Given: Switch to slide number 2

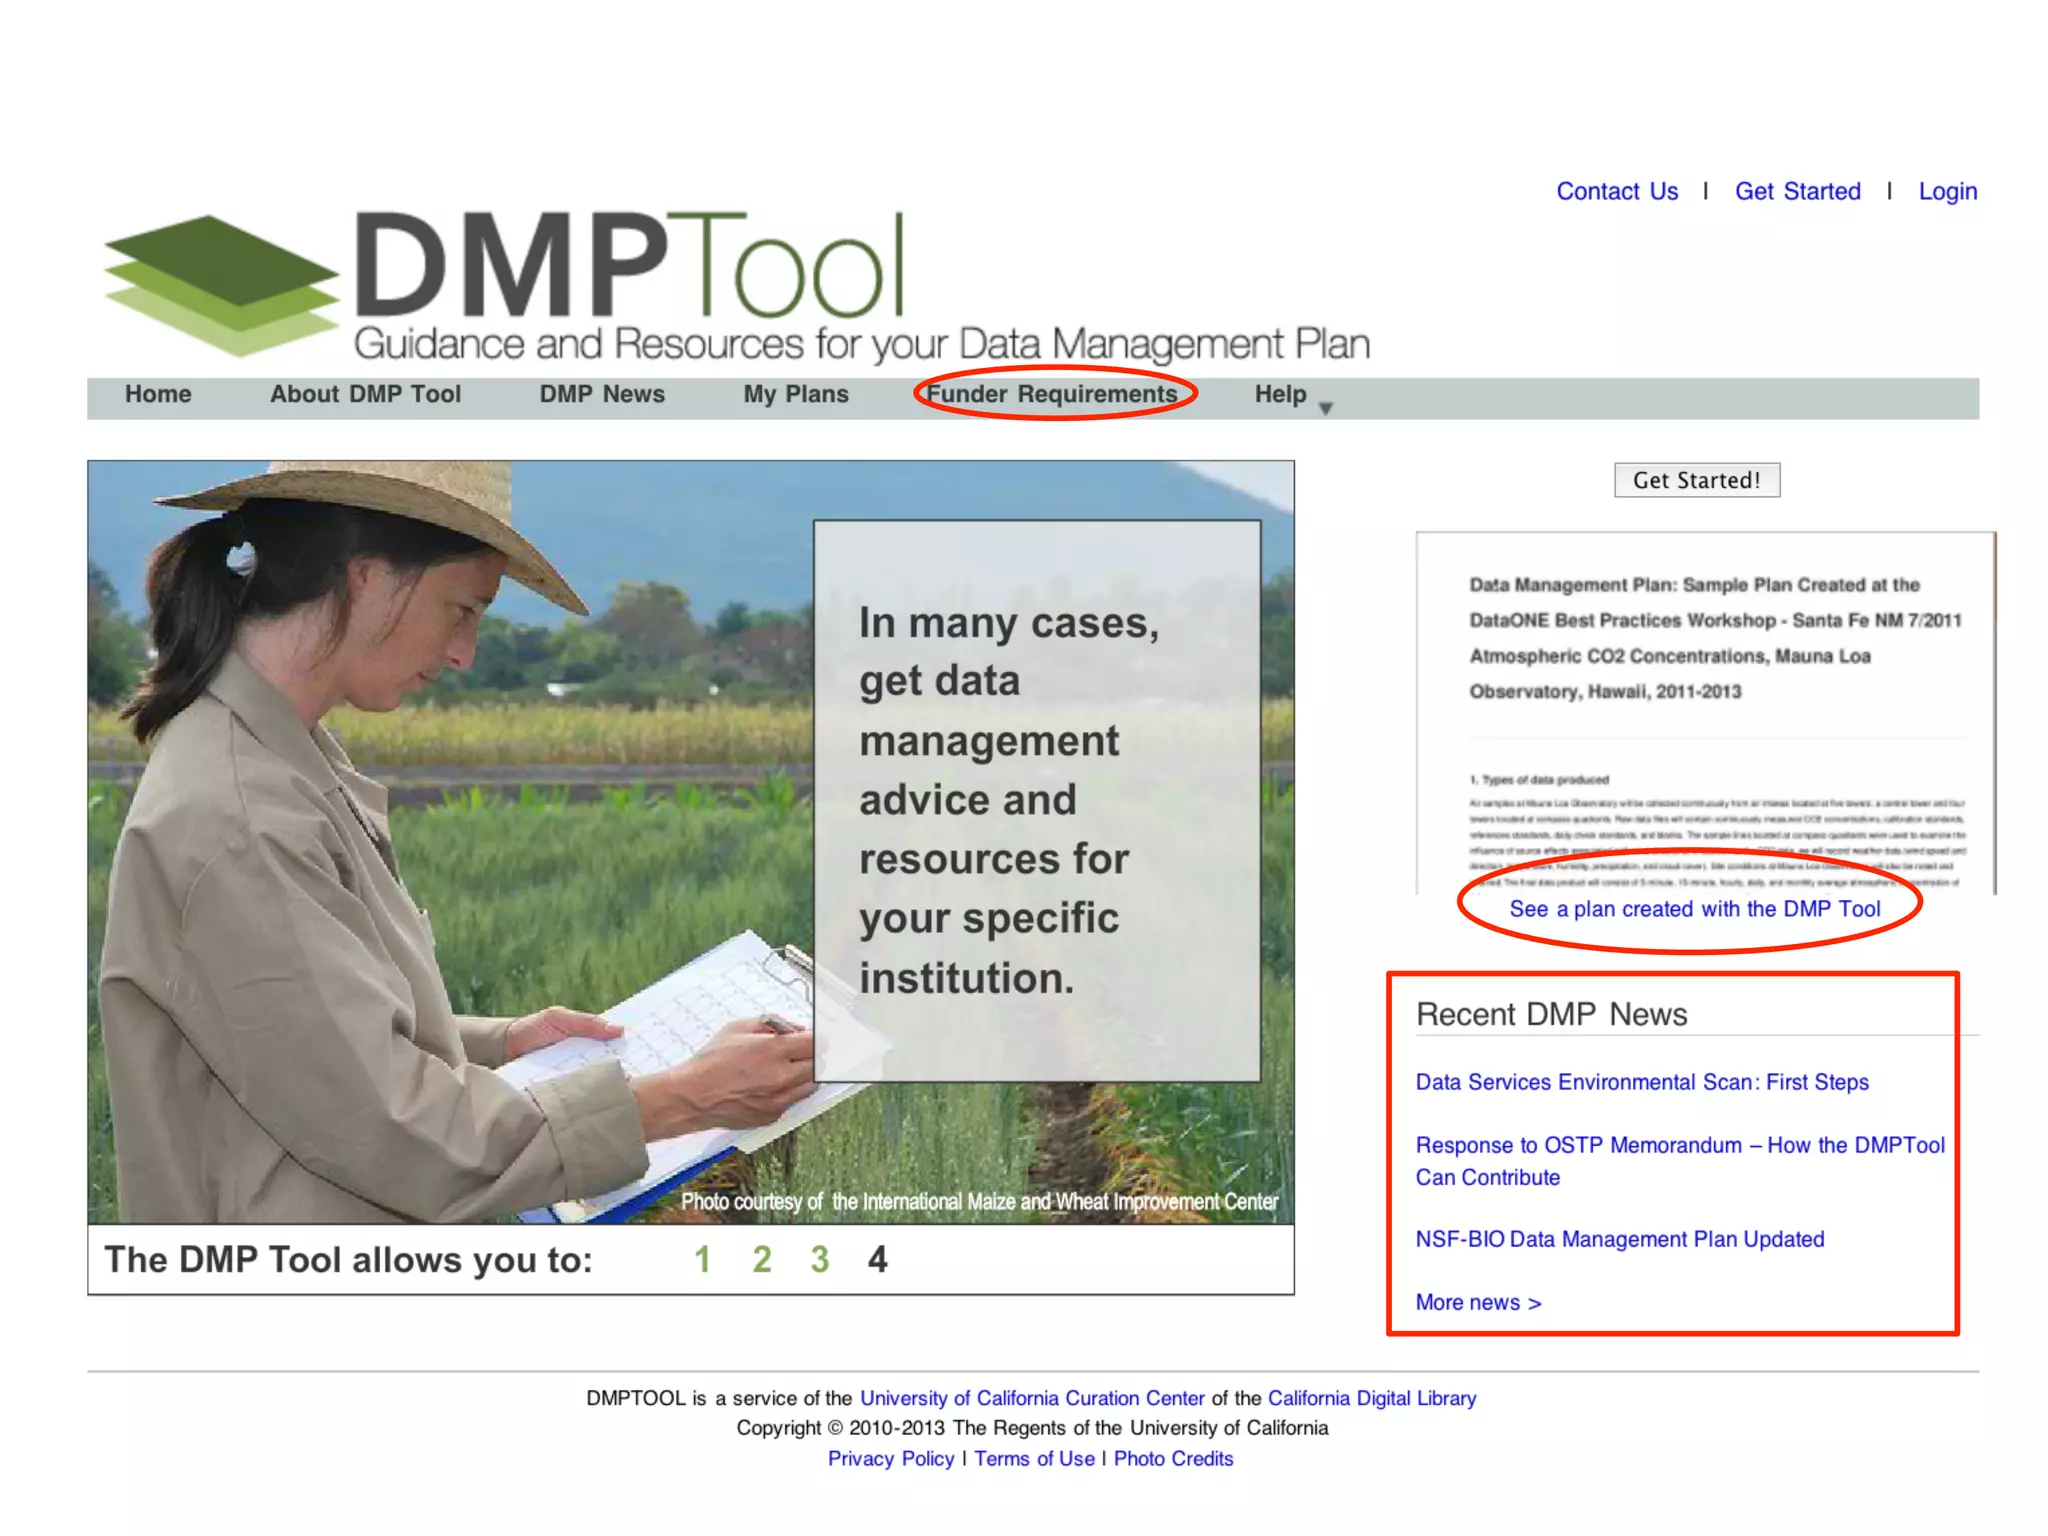Looking at the screenshot, I should click(x=762, y=1260).
